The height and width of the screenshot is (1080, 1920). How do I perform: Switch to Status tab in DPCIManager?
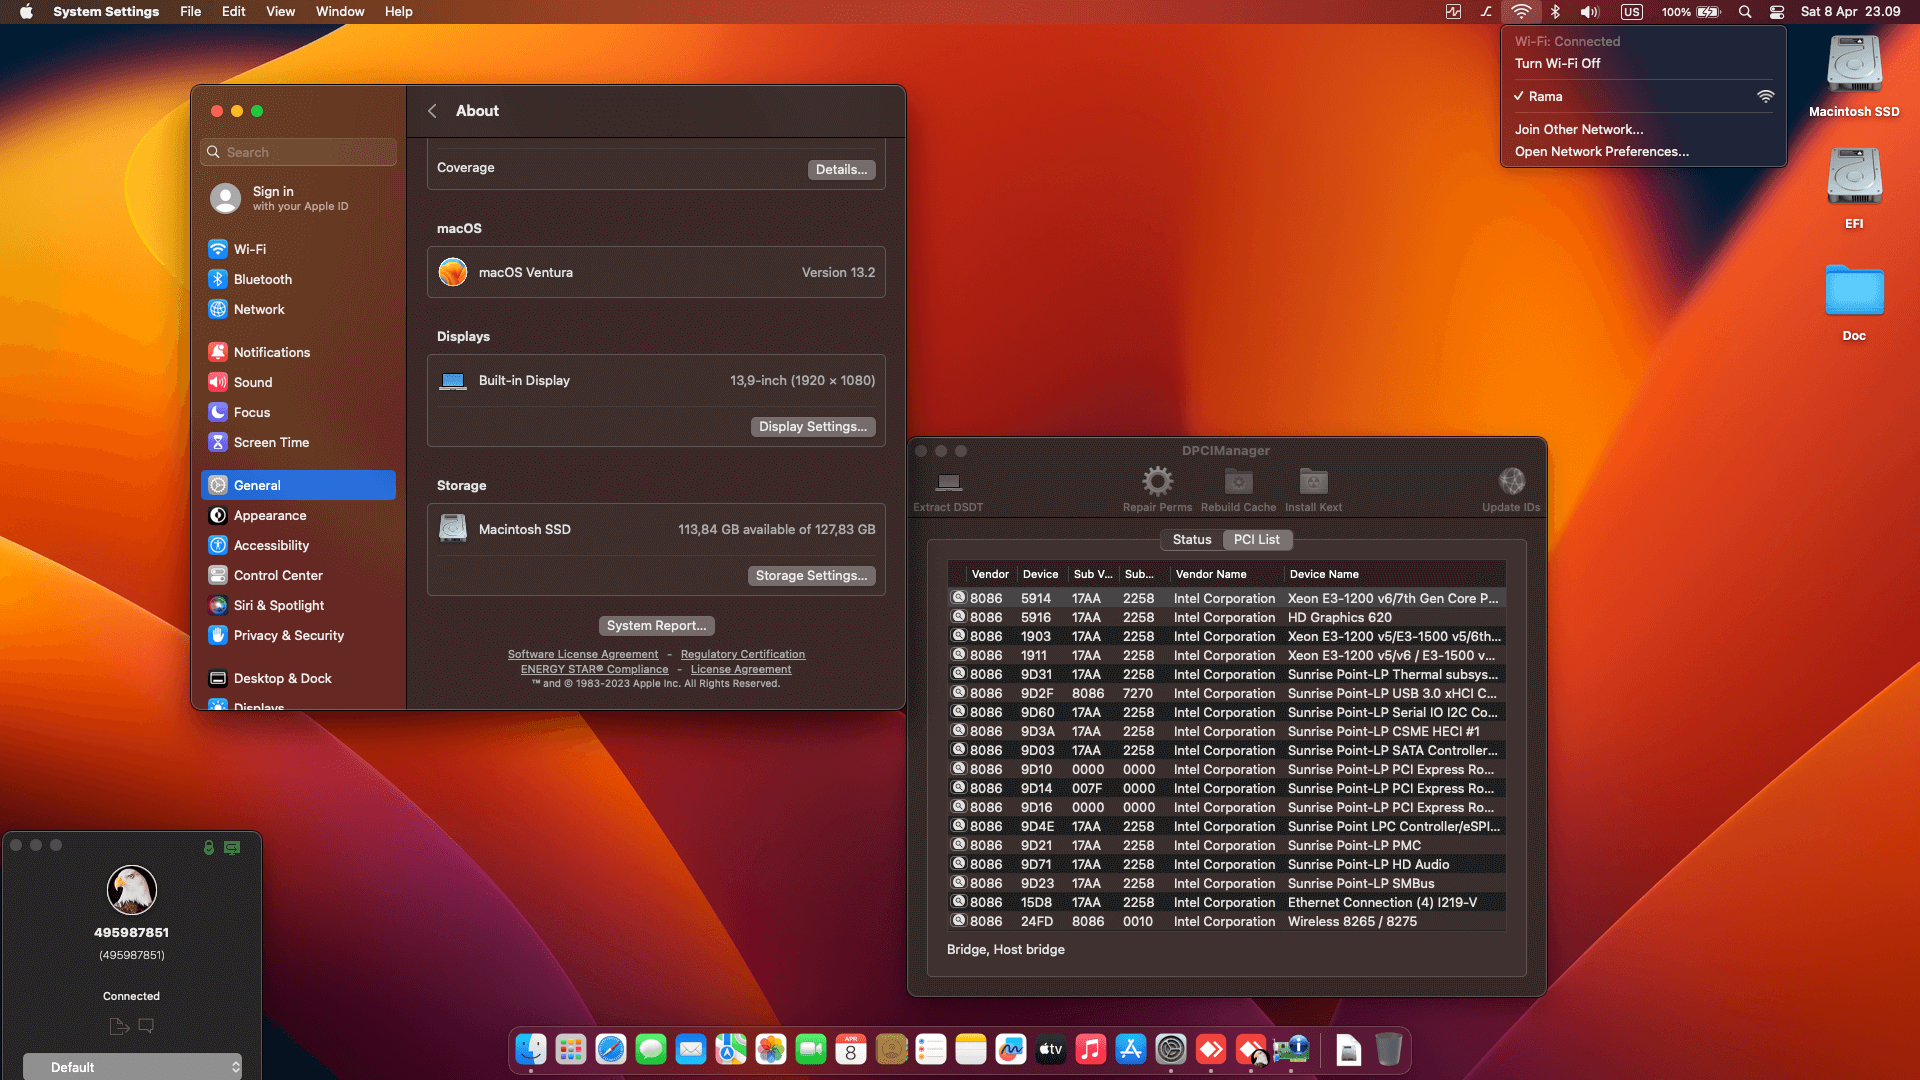point(1191,539)
